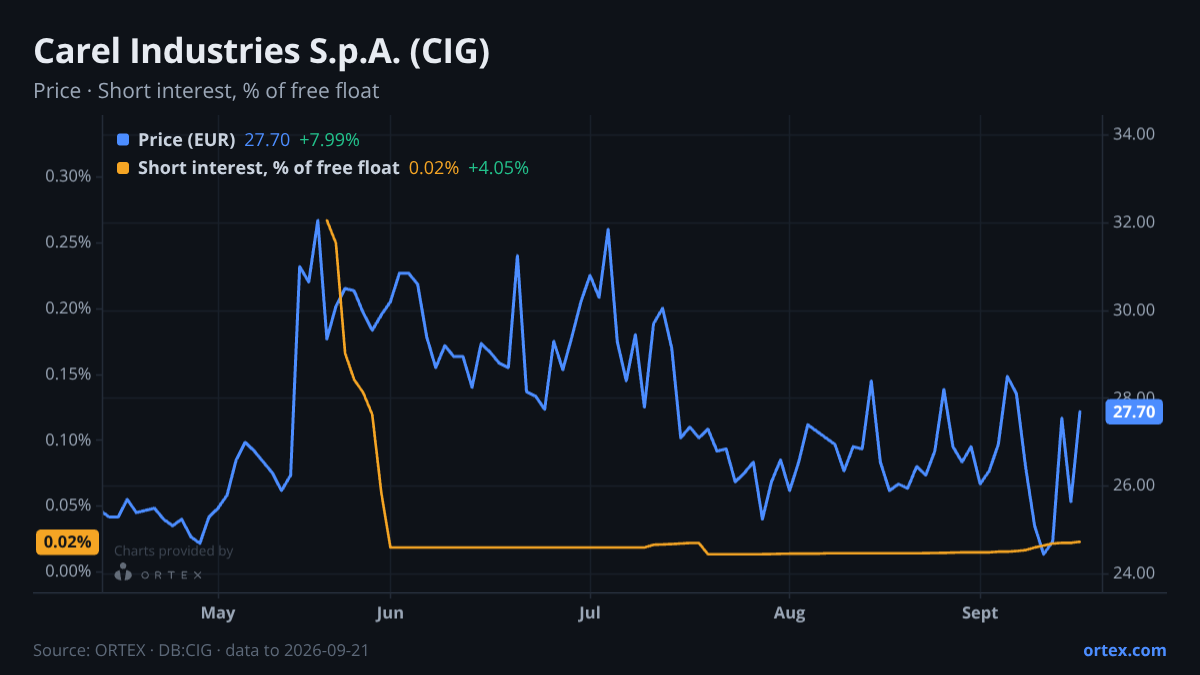Click the 0.05% left axis label
Screen dimensions: 1200x675
[x=68, y=505]
